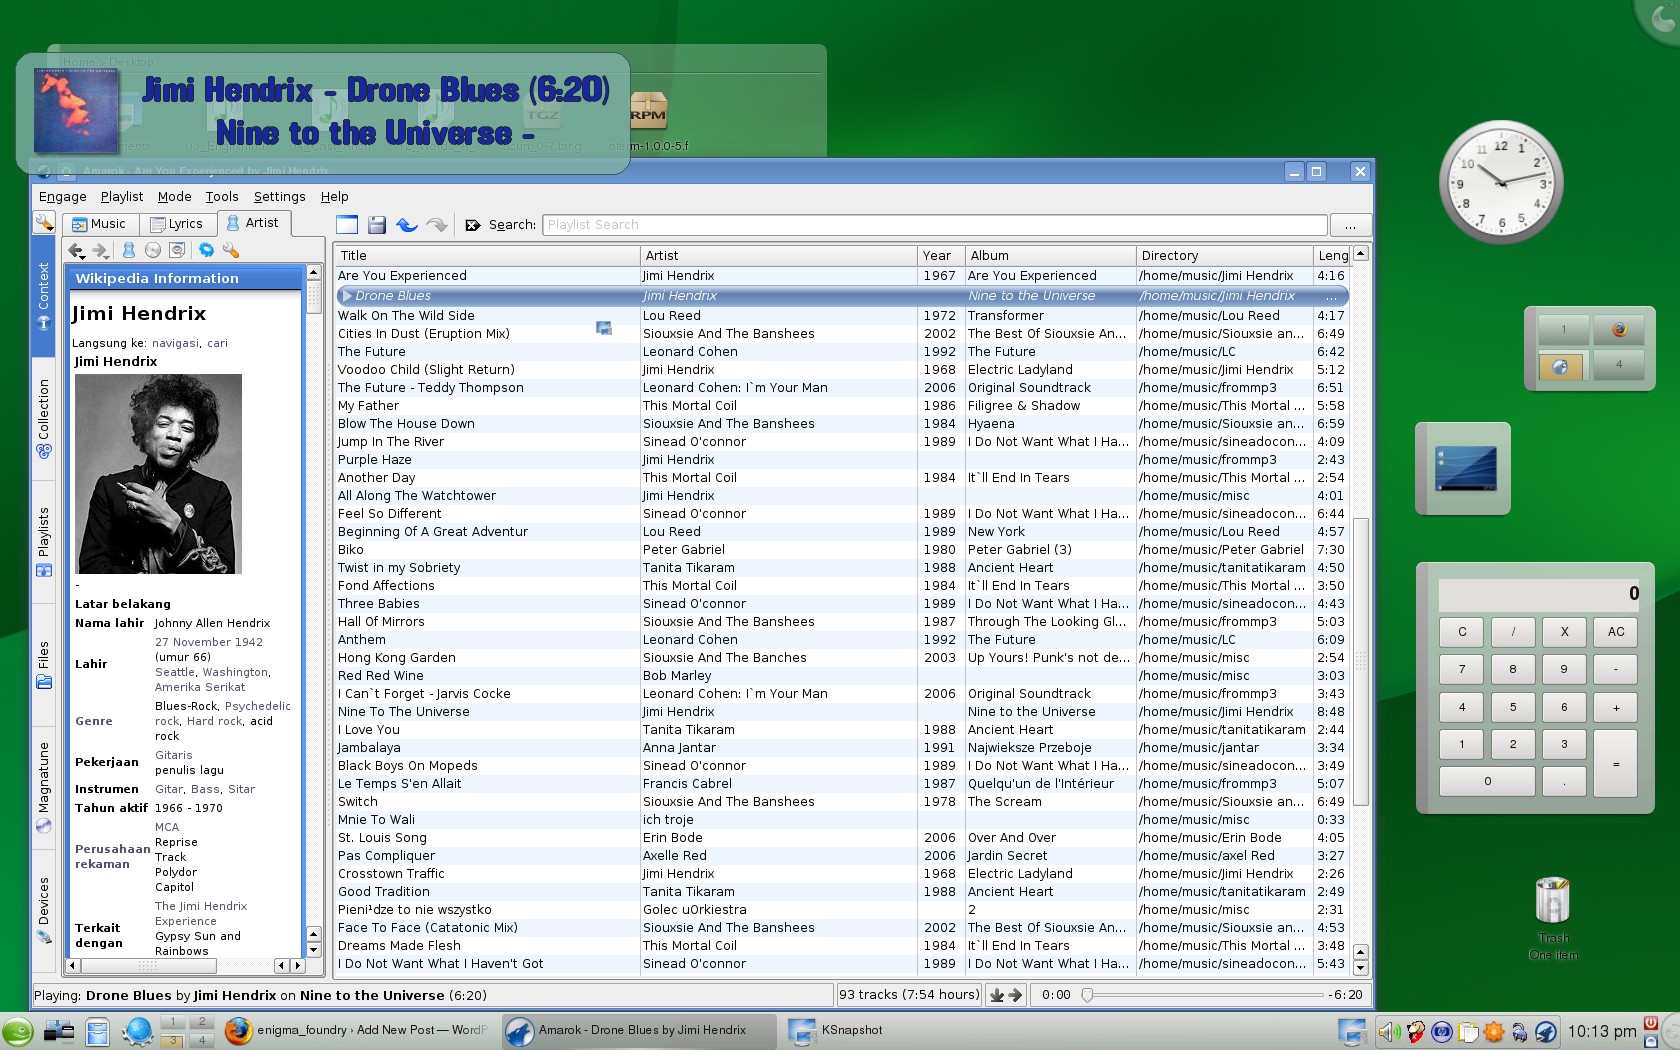Open the Files sidebar panel
1680x1050 pixels.
(x=43, y=664)
